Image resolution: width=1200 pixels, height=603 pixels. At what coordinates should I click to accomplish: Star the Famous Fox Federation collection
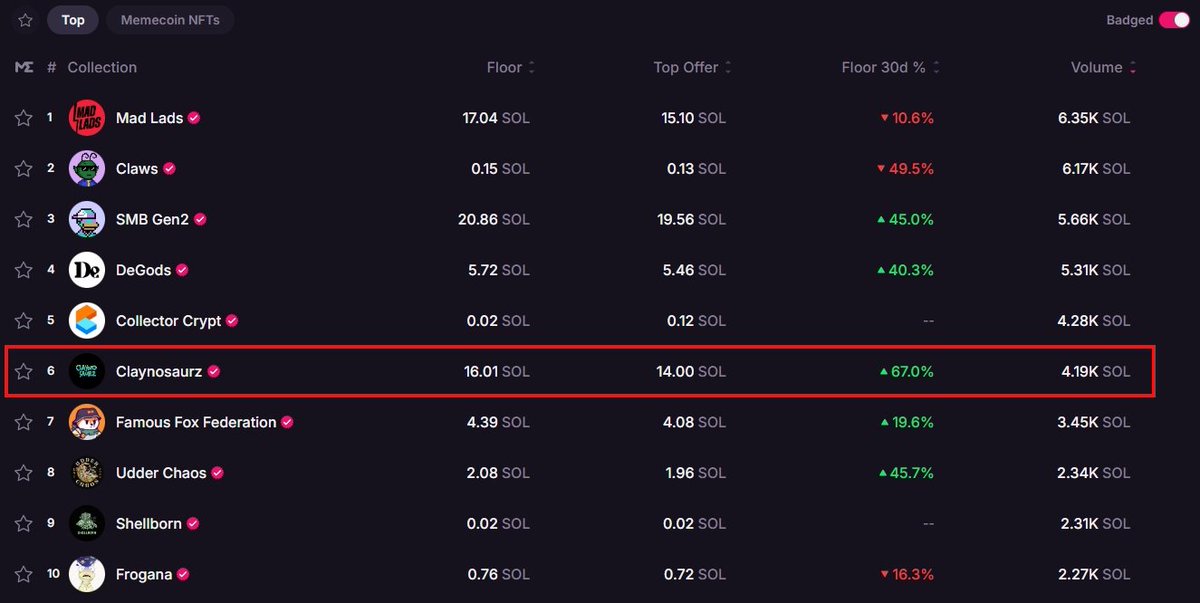(24, 422)
